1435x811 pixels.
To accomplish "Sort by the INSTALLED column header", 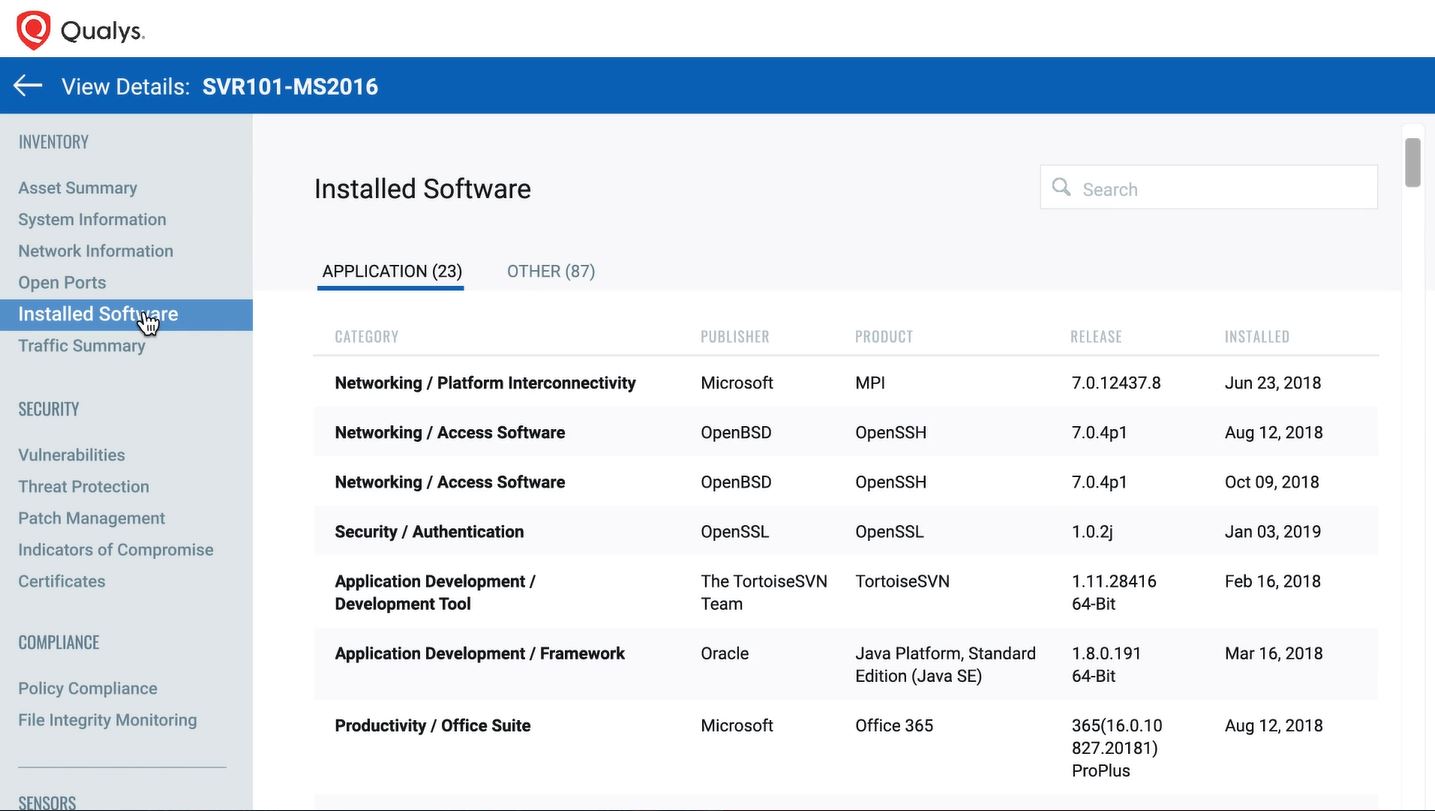I will point(1257,337).
